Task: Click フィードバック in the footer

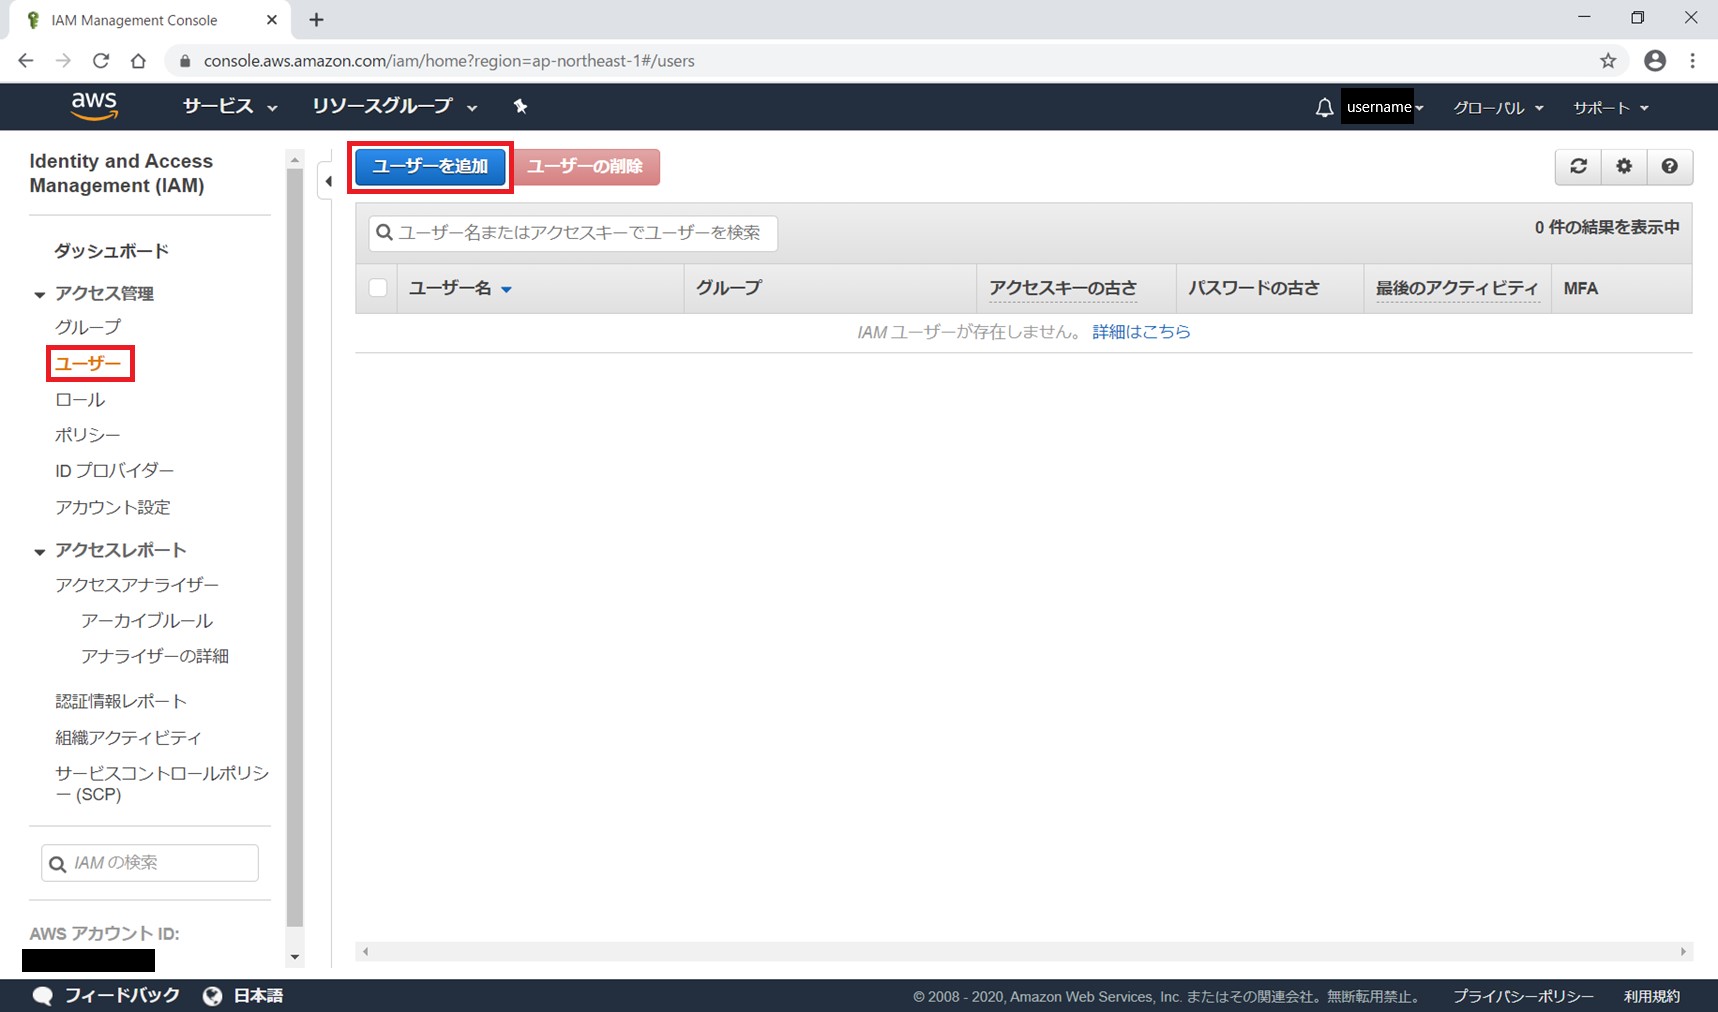Action: (122, 996)
